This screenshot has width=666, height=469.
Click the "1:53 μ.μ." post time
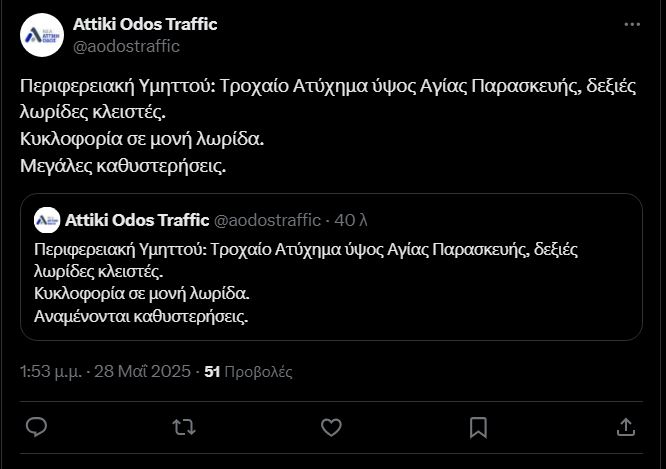(52, 371)
